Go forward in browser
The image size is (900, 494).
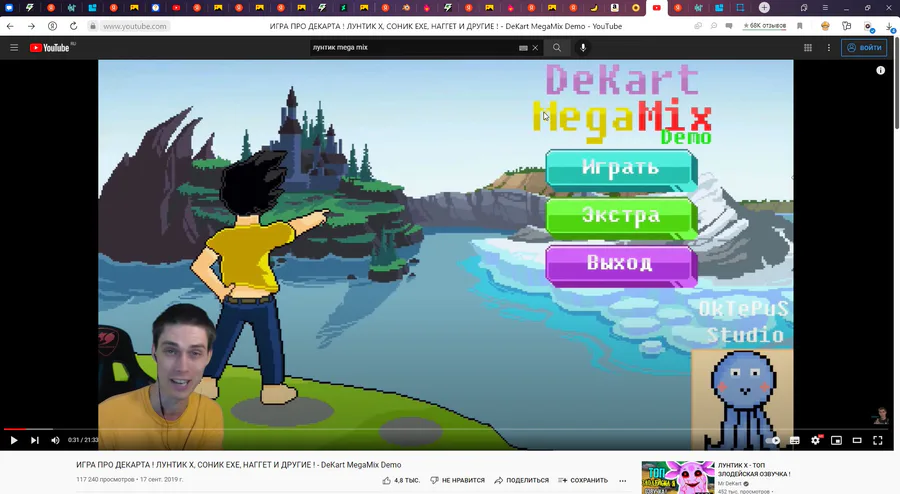(x=31, y=26)
